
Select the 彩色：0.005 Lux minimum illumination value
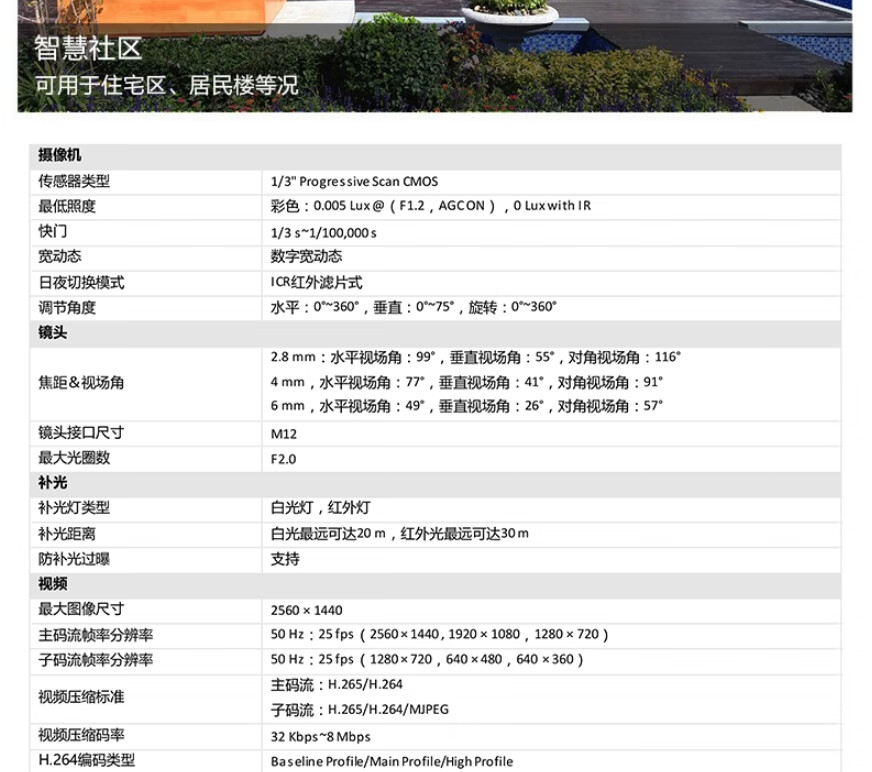(x=430, y=206)
